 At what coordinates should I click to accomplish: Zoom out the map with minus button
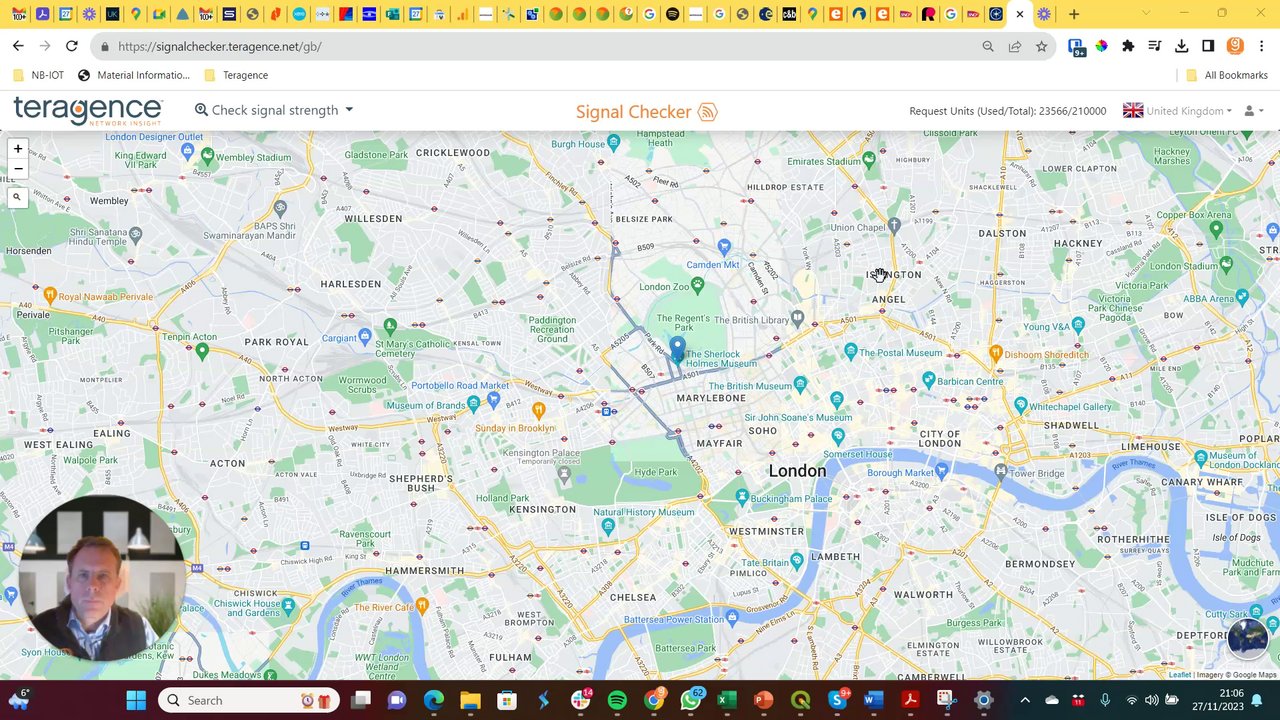(x=17, y=169)
